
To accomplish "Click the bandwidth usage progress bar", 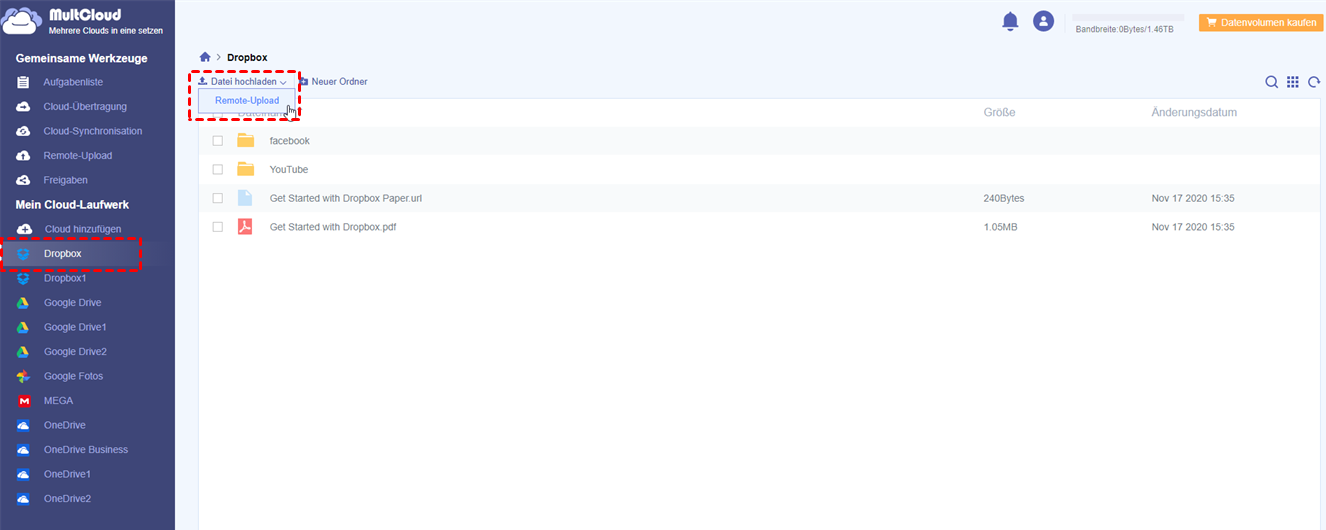I will (x=1128, y=18).
